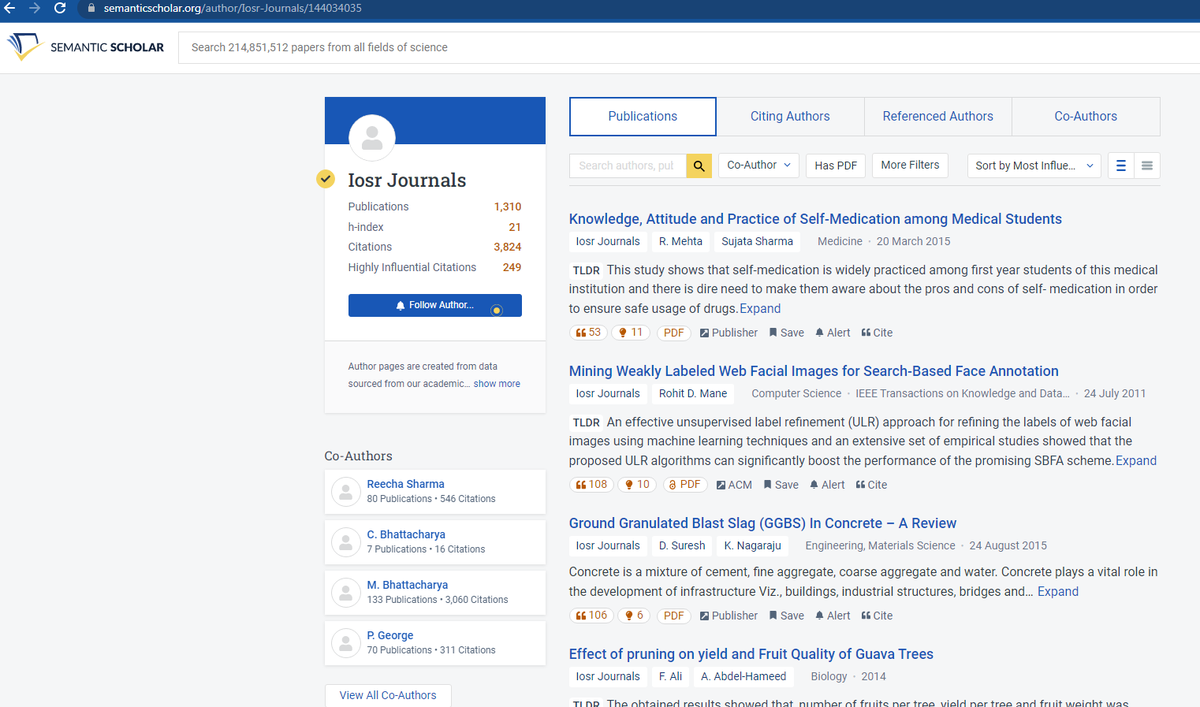Viewport: 1200px width, 707px height.
Task: Click author chip R. Mehta
Action: coord(680,241)
